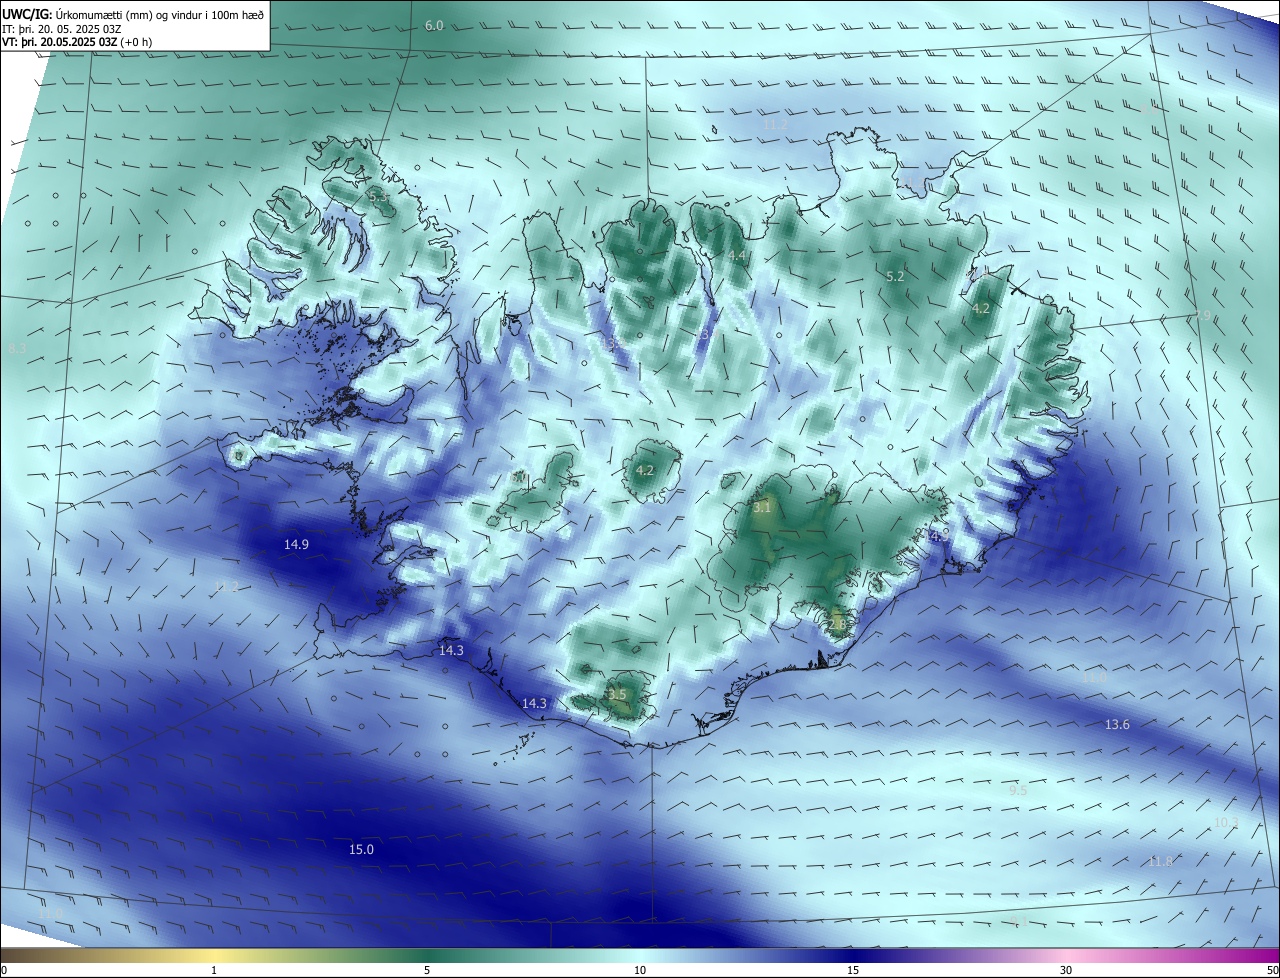Click the 11.0 value label
The width and height of the screenshot is (1280, 978).
(1094, 678)
